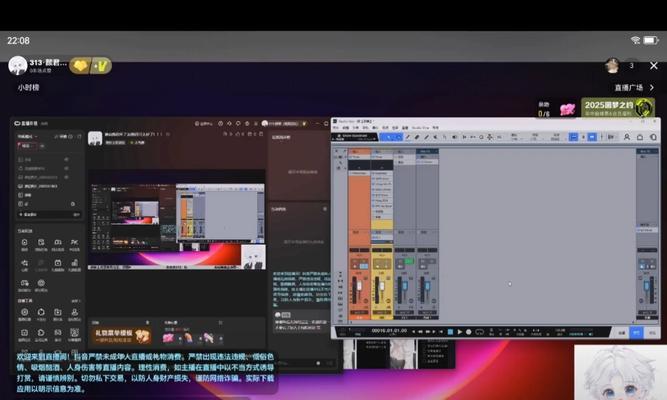
Task: Click play in the DAW transport bar
Action: pos(459,331)
